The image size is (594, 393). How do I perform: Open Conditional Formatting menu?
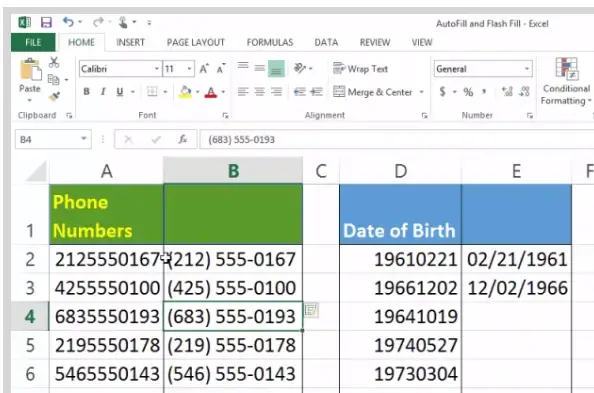click(x=566, y=81)
